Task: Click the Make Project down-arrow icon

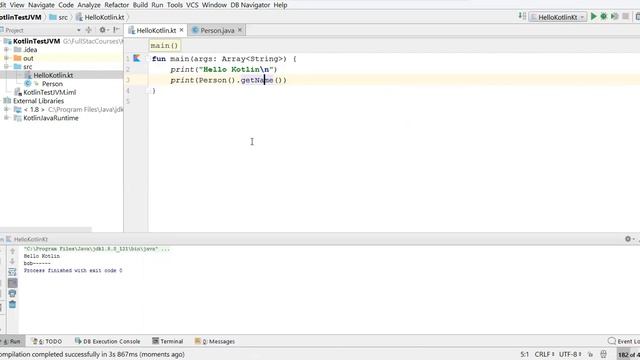Action: (522, 17)
